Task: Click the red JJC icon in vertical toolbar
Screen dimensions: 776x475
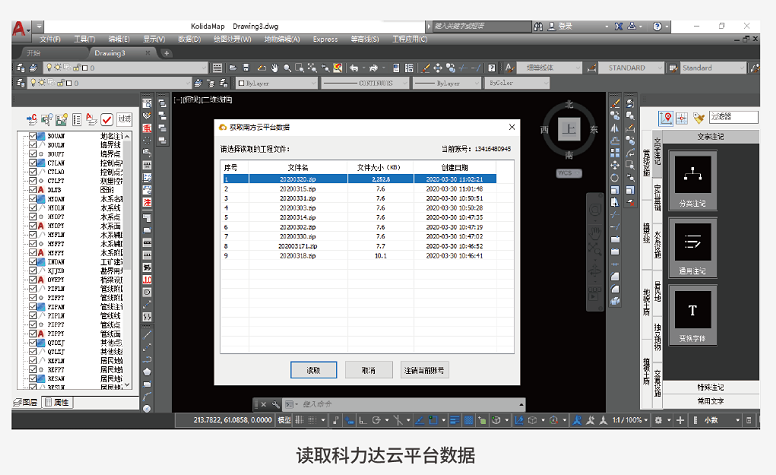Action: [x=147, y=280]
